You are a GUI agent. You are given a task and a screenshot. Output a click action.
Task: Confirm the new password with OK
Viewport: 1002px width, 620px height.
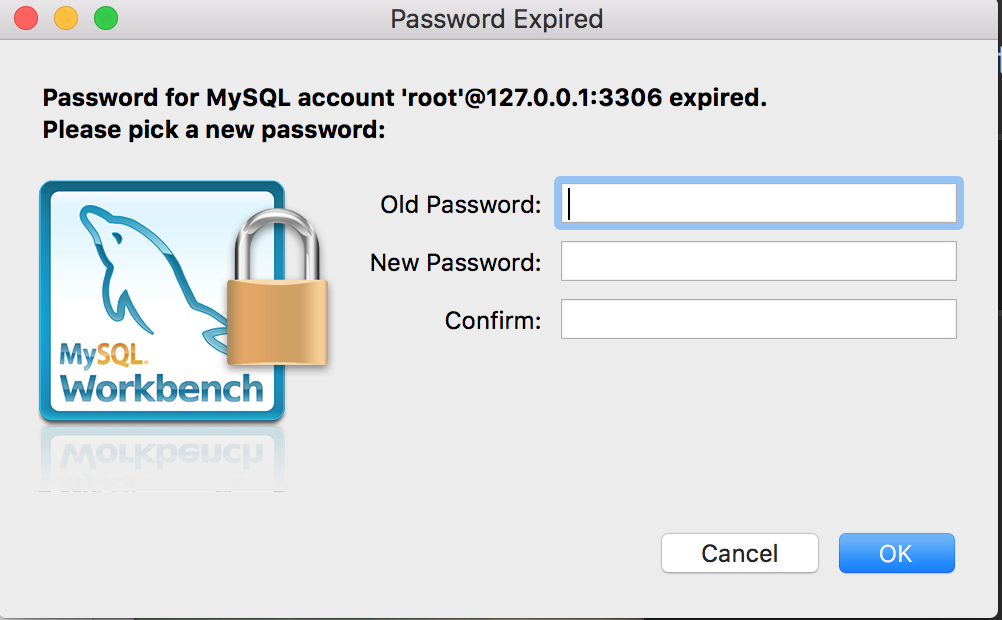pyautogui.click(x=897, y=553)
